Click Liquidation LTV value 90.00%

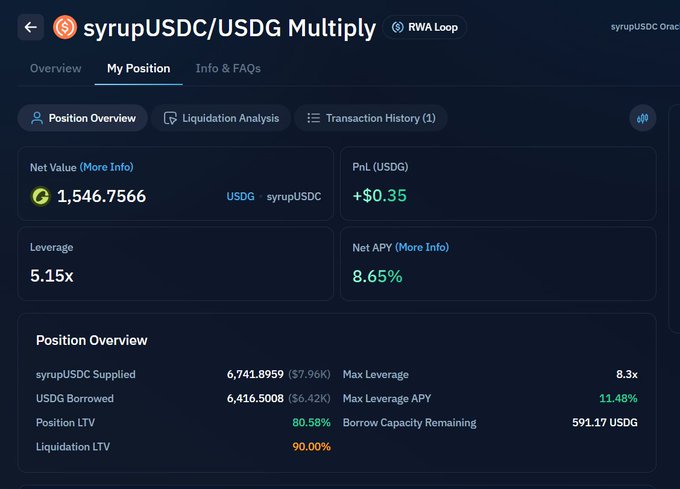pyautogui.click(x=311, y=447)
